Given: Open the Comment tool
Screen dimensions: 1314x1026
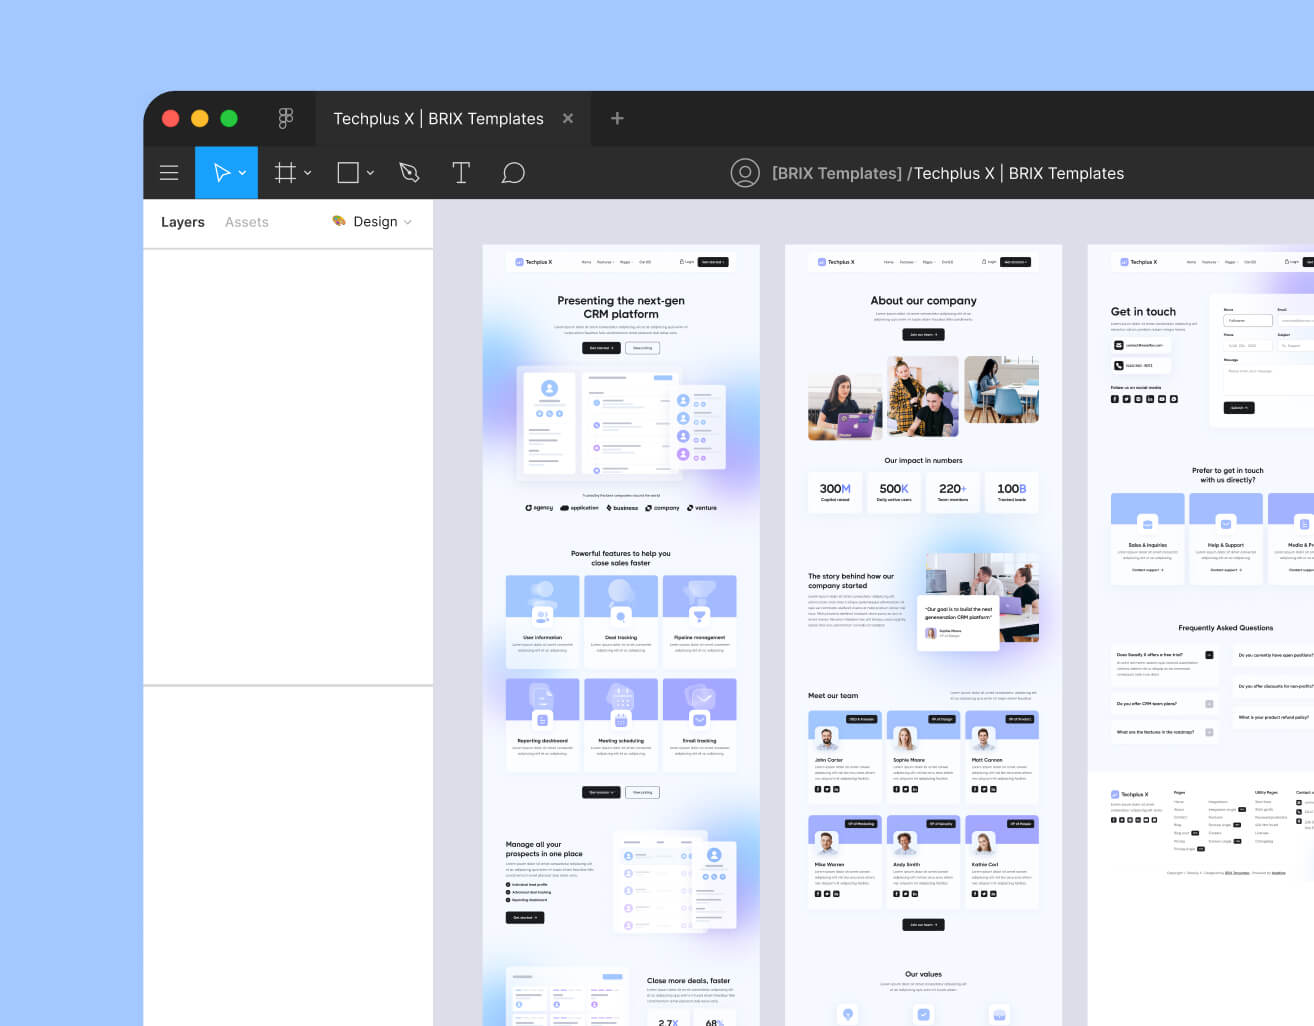Looking at the screenshot, I should [x=513, y=172].
